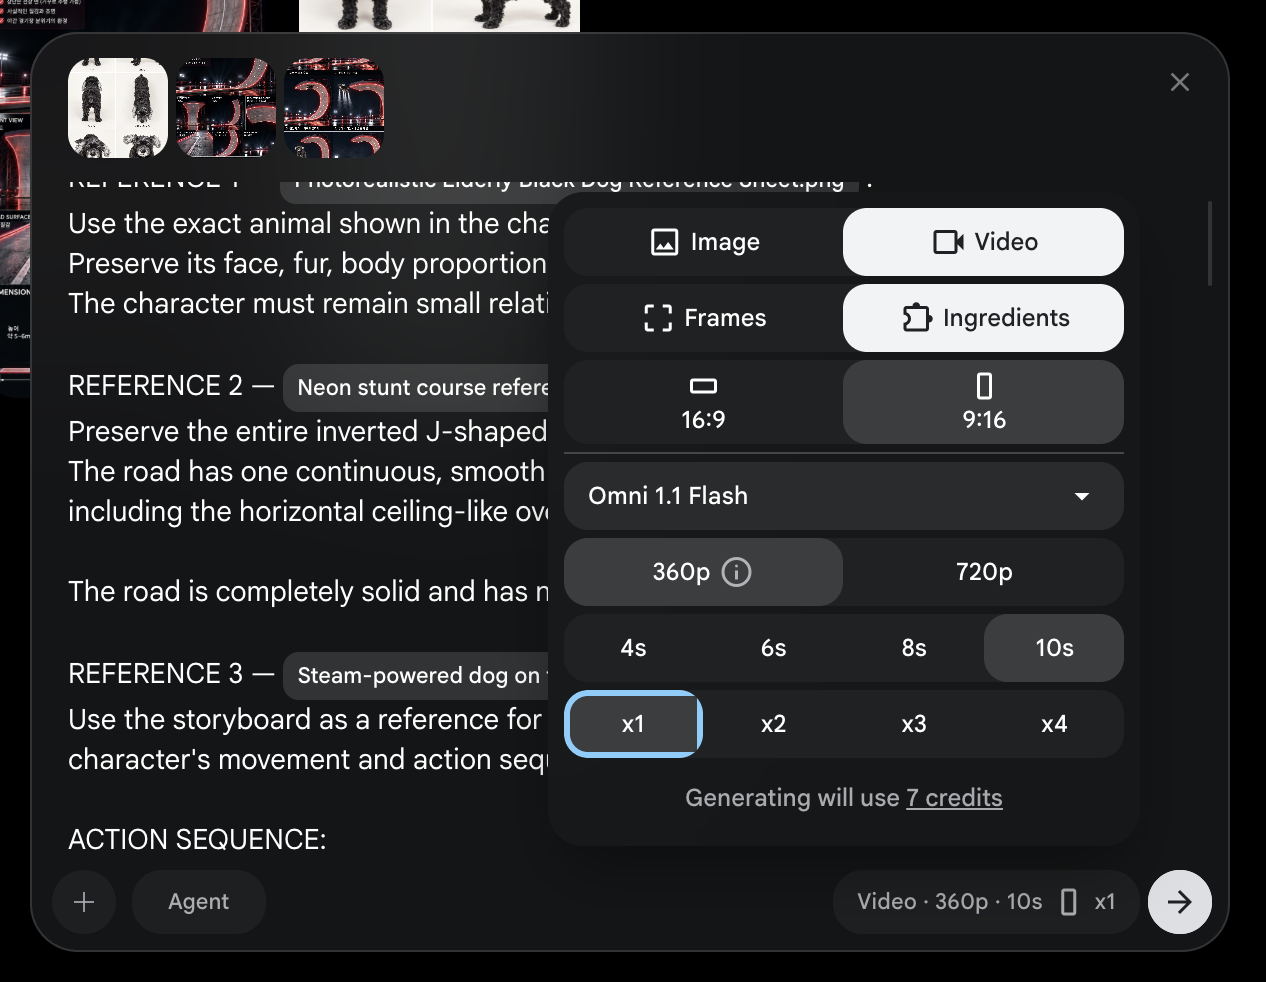Set duration to 4s
The width and height of the screenshot is (1266, 982).
point(634,648)
